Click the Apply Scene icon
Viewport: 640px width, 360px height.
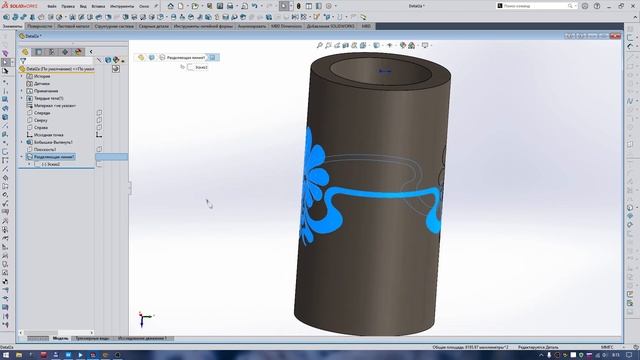point(411,45)
